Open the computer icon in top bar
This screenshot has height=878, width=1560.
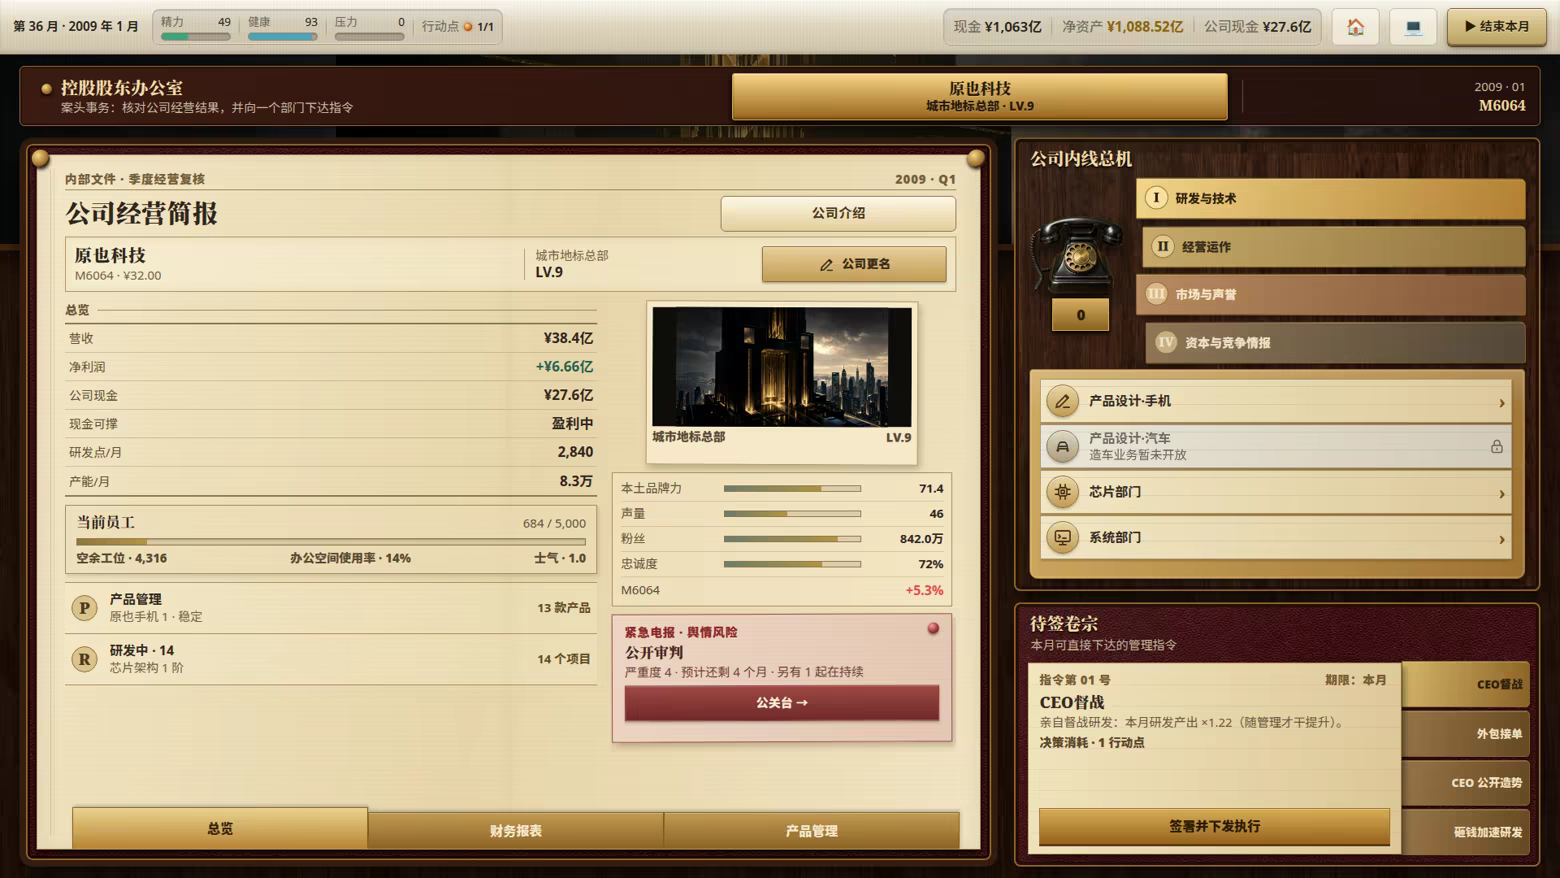click(x=1413, y=27)
